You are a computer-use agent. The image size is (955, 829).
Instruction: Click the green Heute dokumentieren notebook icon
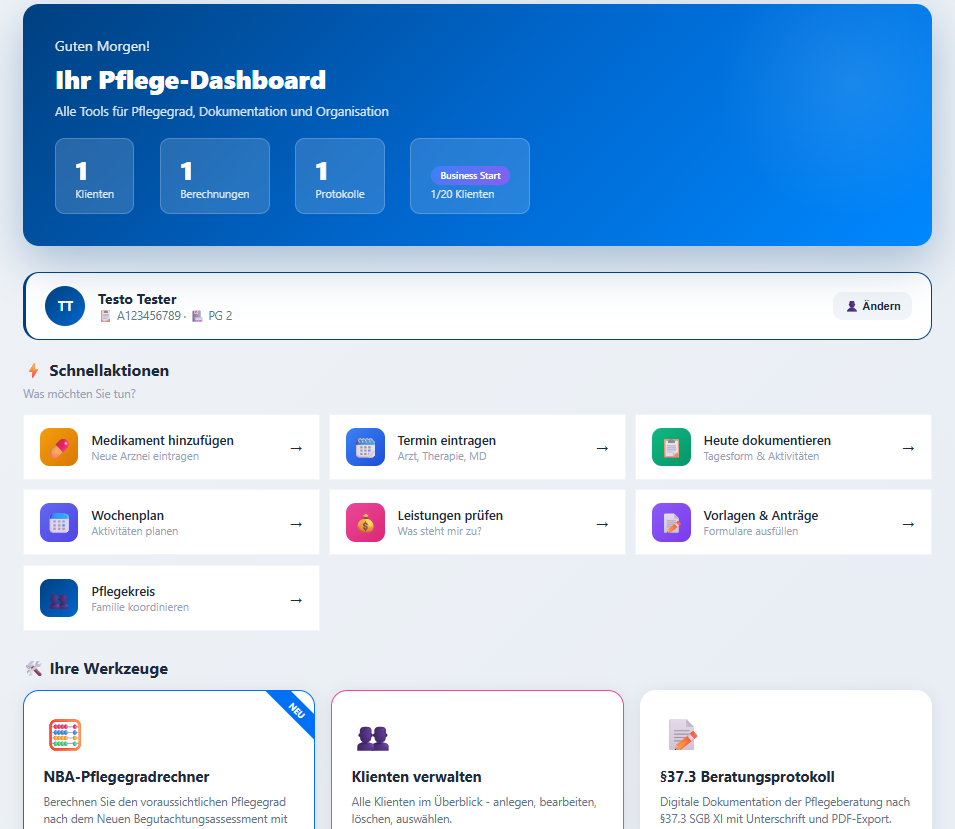(671, 447)
